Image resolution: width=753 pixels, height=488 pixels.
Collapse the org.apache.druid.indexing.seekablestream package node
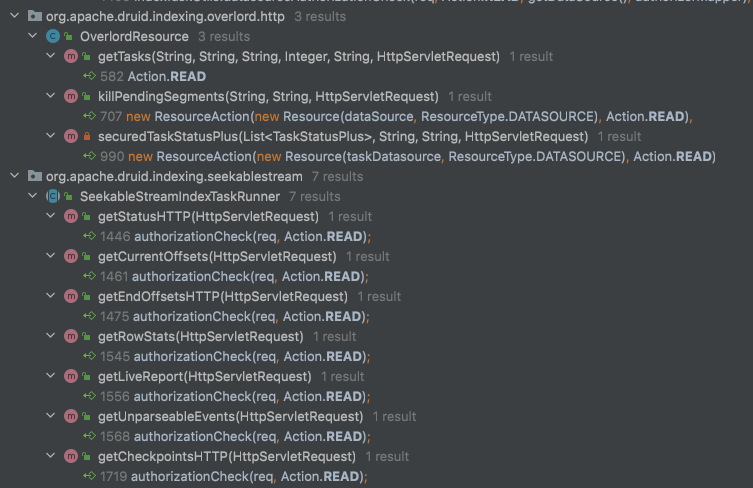coord(15,176)
